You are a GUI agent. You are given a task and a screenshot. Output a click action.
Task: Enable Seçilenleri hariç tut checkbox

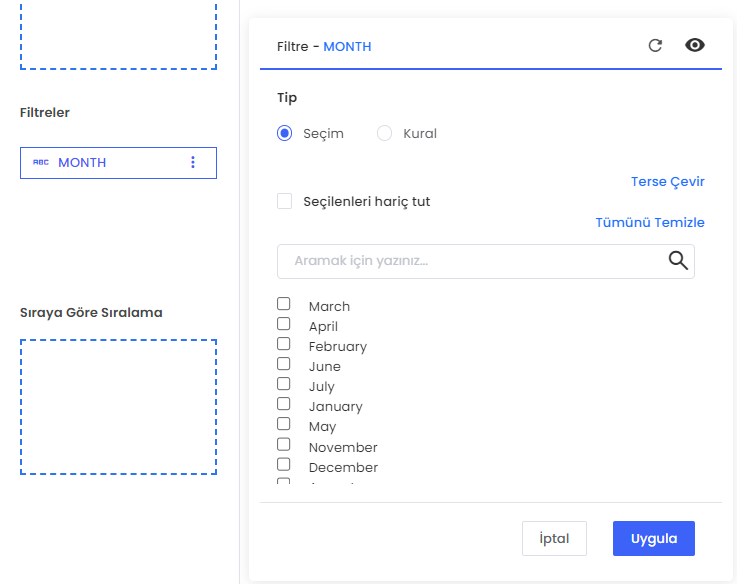pos(284,201)
